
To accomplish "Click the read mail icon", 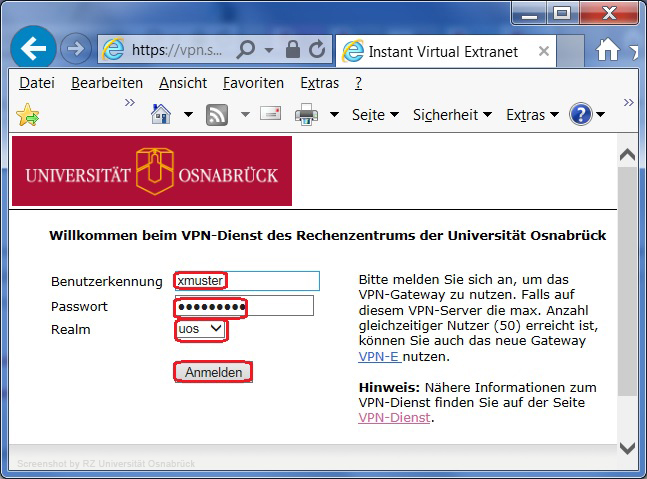I will tap(271, 113).
